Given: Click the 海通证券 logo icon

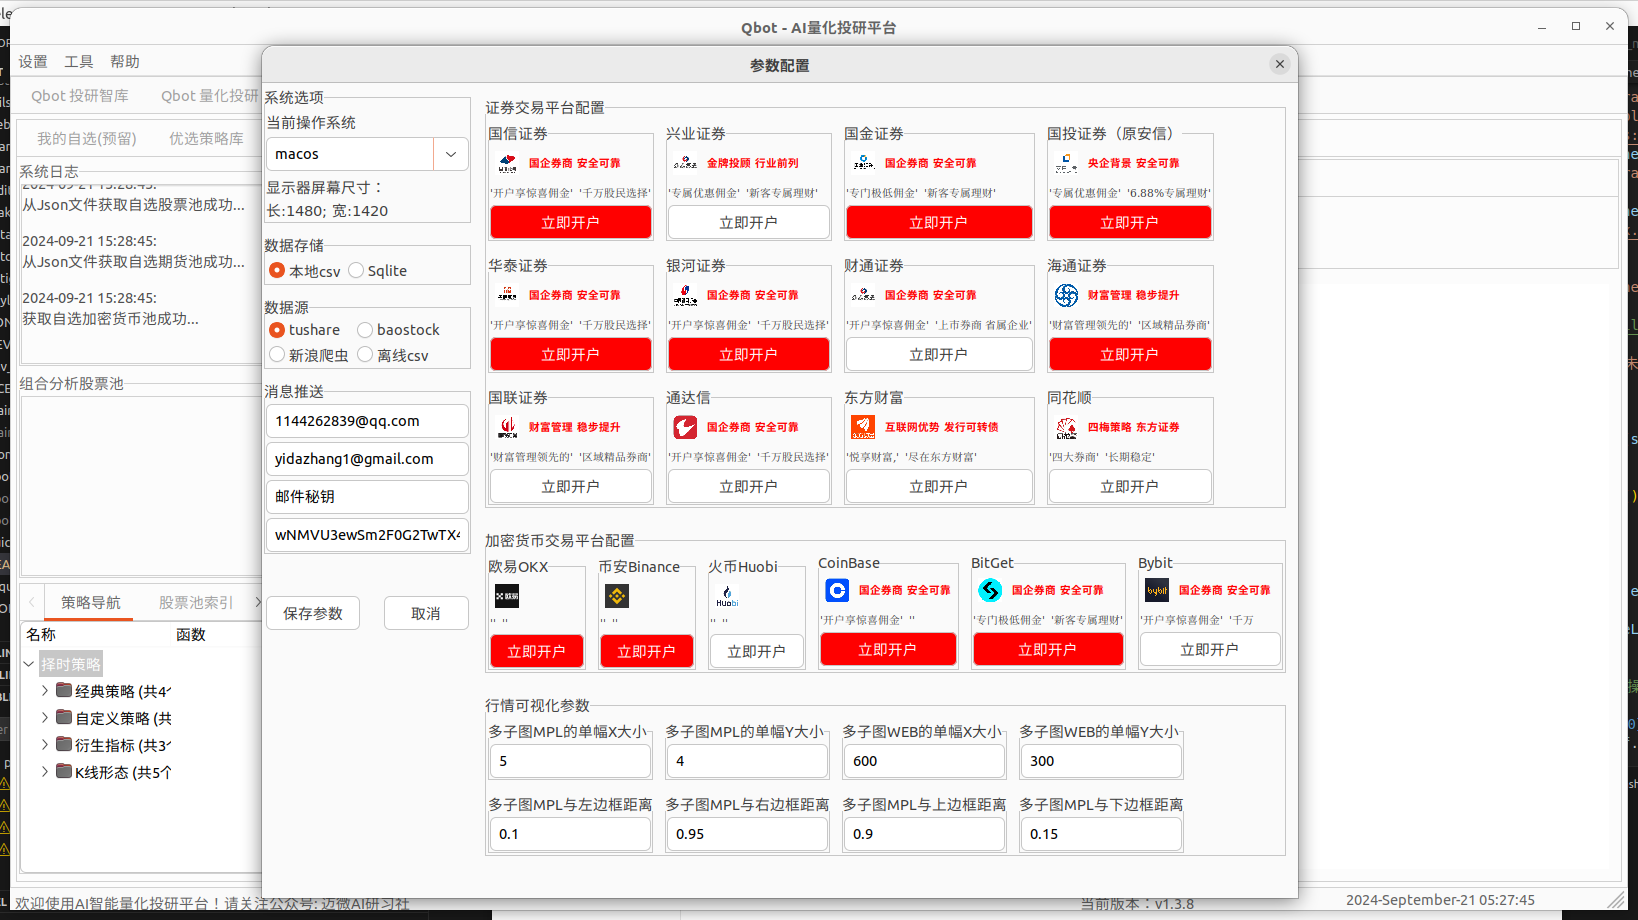Looking at the screenshot, I should pos(1066,294).
